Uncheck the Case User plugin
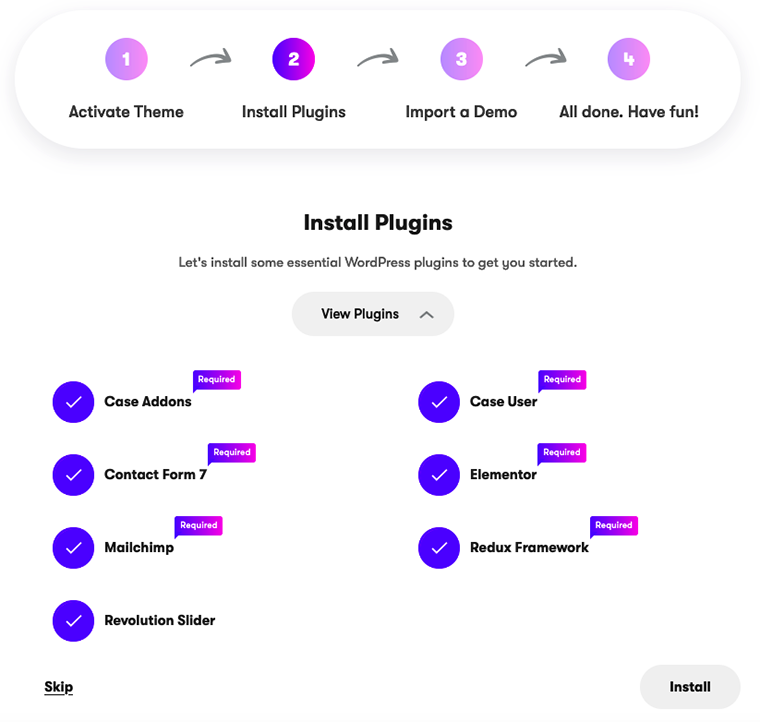Image resolution: width=760 pixels, height=722 pixels. pos(439,402)
